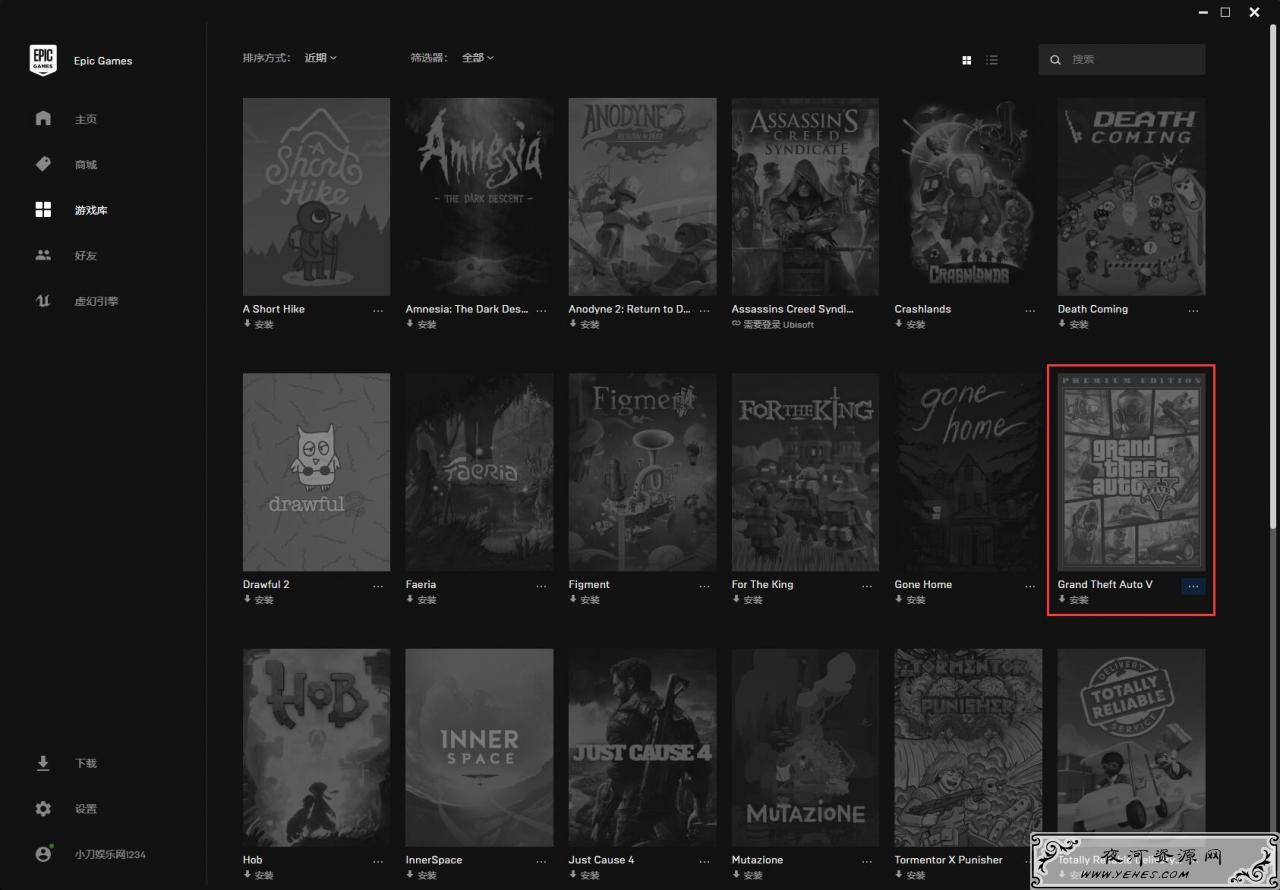Click the Hob game title
This screenshot has height=890, width=1280.
click(x=252, y=860)
